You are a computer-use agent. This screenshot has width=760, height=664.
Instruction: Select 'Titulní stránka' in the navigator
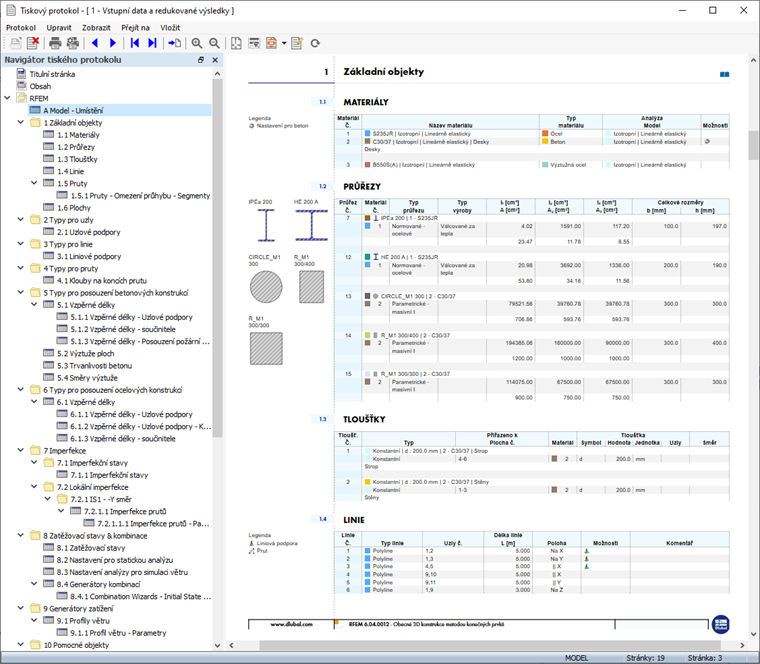[52, 75]
